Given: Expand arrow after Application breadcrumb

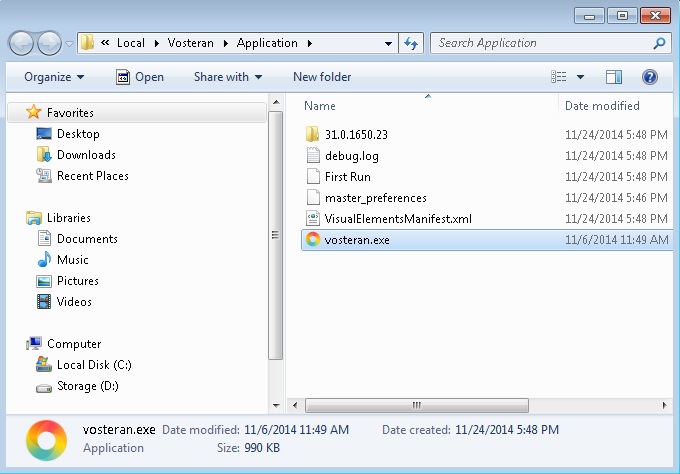Looking at the screenshot, I should point(310,43).
